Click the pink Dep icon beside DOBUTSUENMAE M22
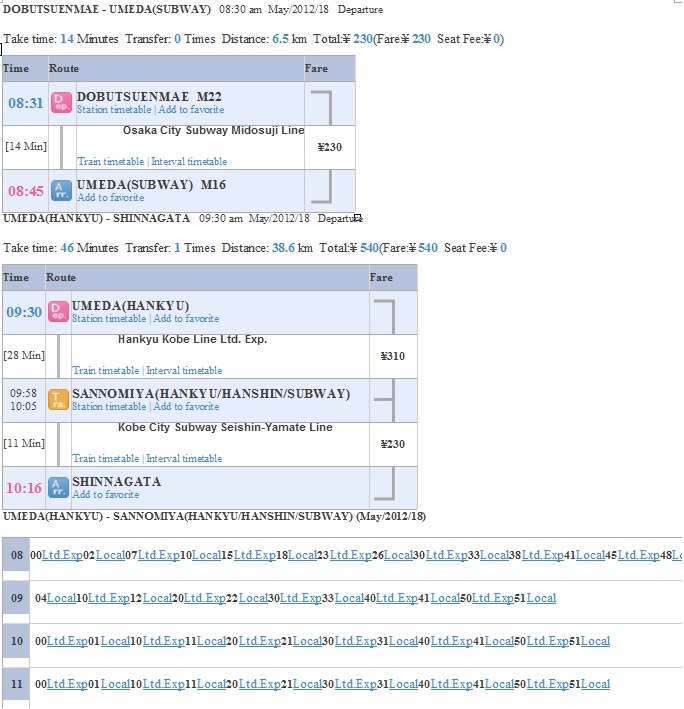The height and width of the screenshot is (709, 684). pyautogui.click(x=61, y=103)
